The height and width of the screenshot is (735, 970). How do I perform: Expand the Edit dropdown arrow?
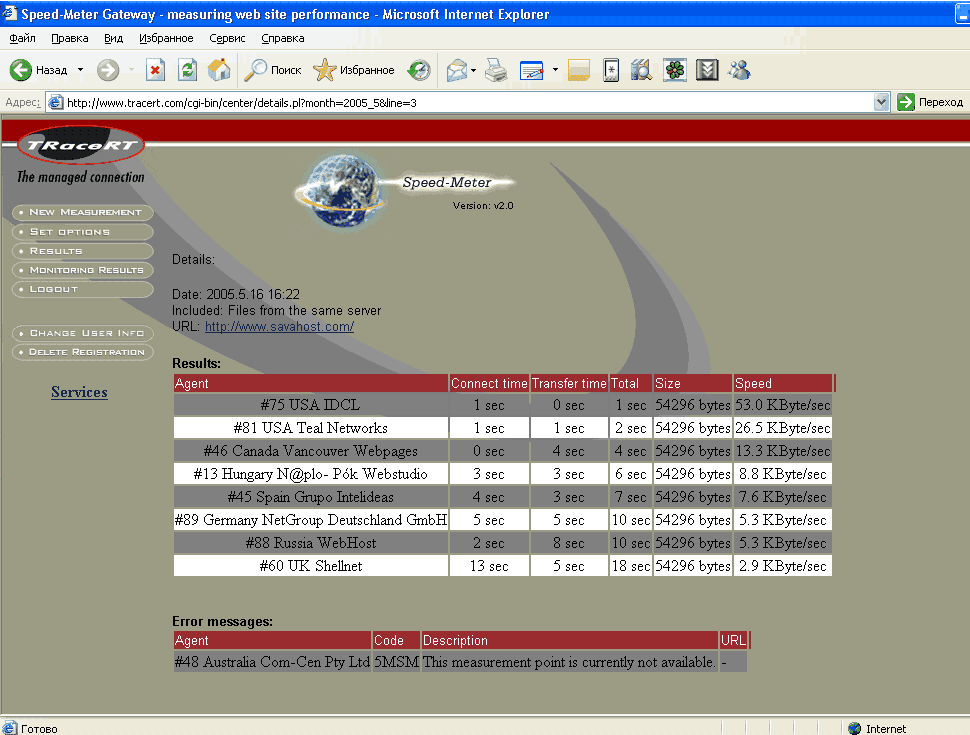tap(555, 70)
